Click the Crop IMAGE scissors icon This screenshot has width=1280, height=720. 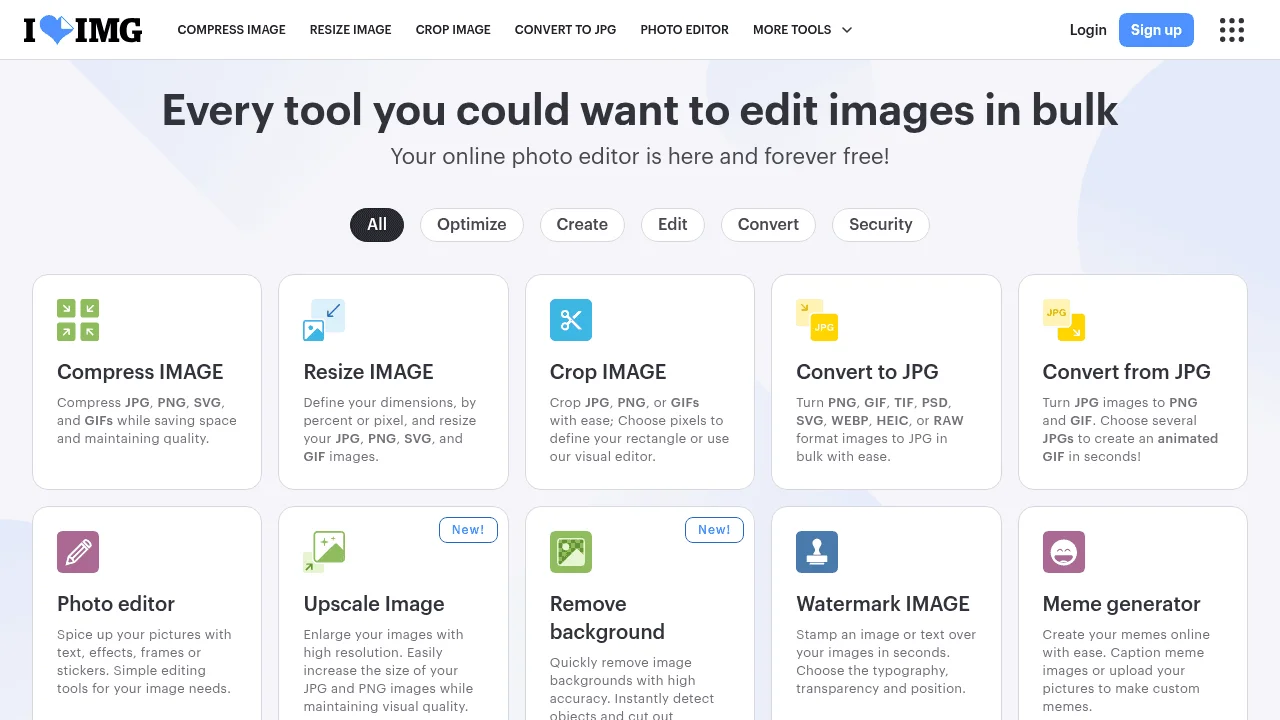571,320
